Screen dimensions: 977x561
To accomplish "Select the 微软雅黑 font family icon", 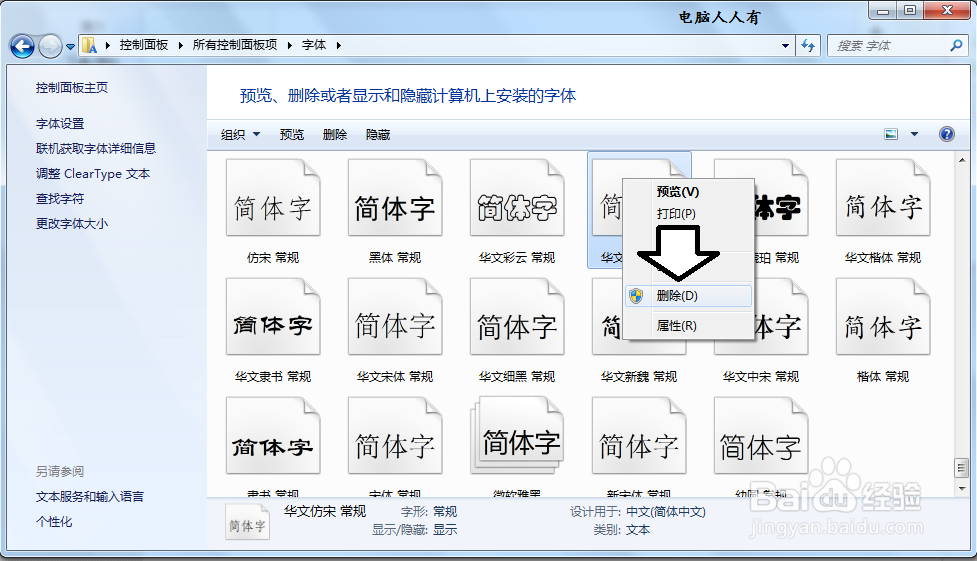I will tap(517, 436).
